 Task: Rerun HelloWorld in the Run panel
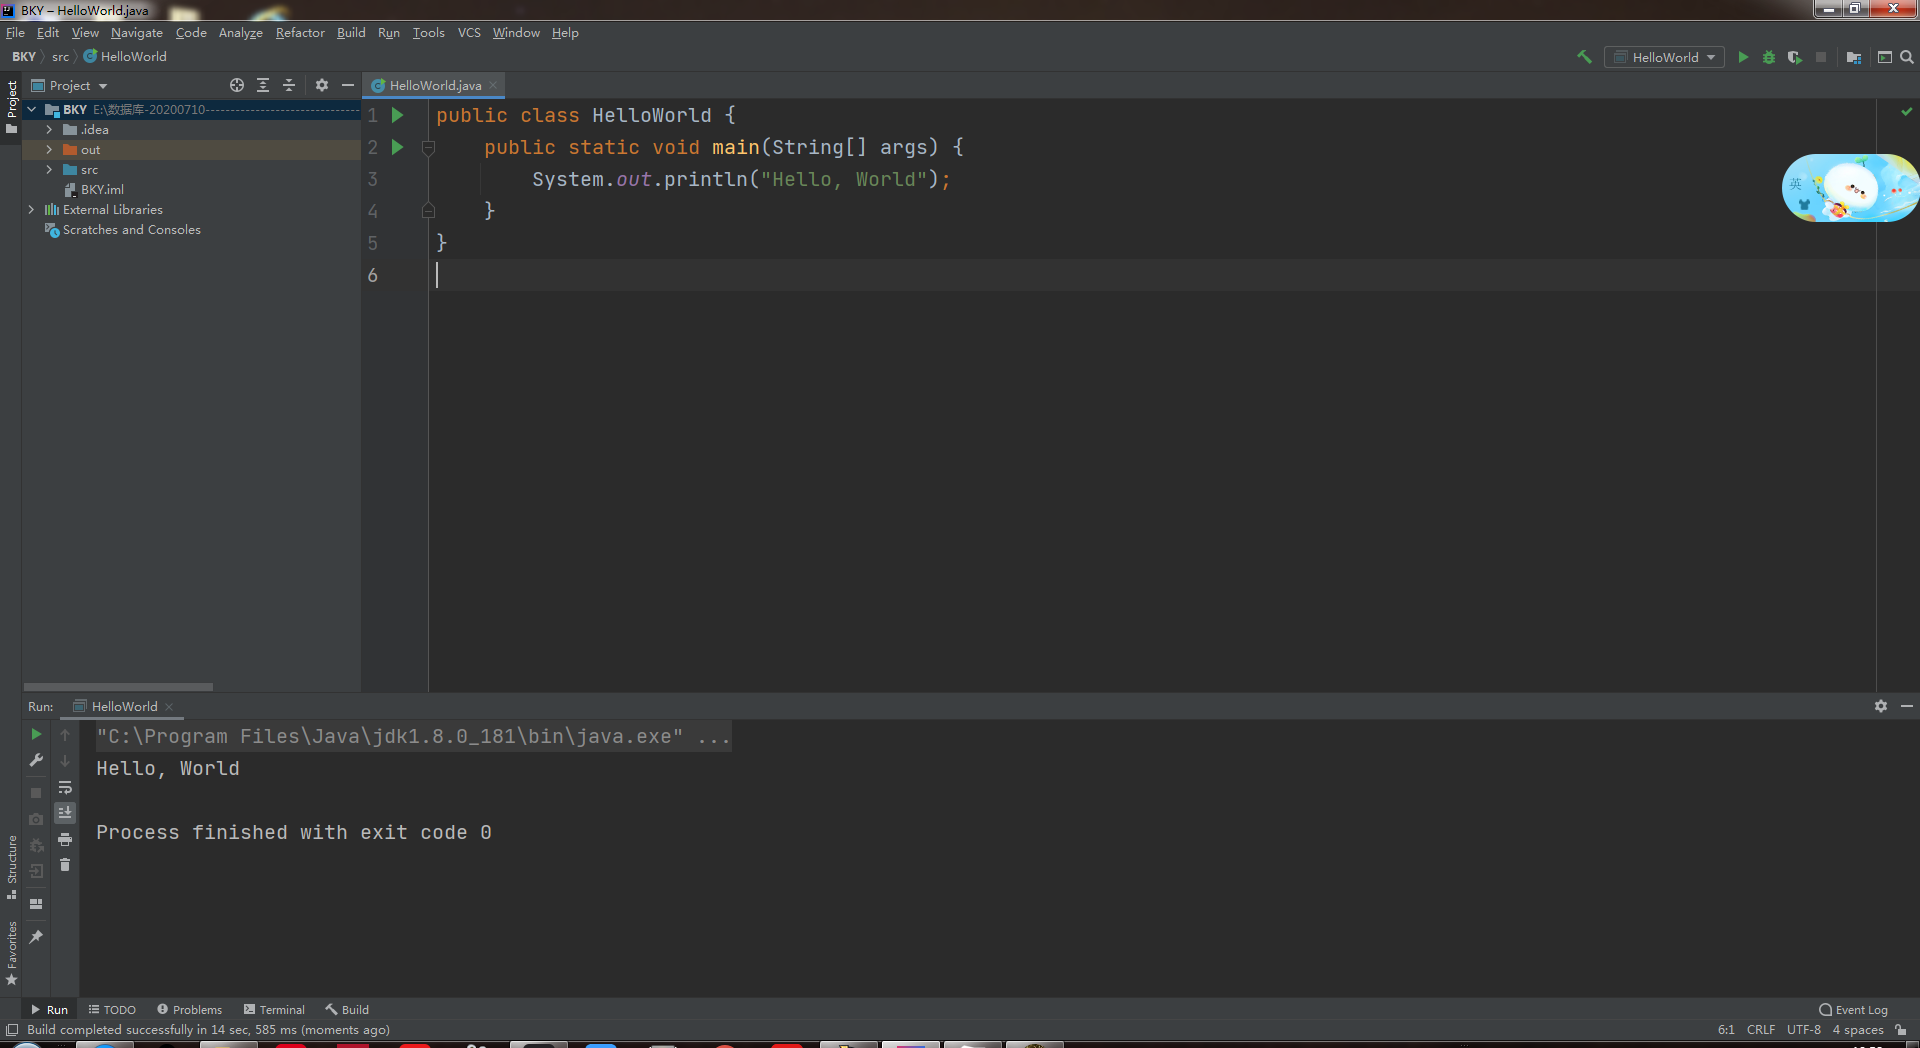point(36,734)
